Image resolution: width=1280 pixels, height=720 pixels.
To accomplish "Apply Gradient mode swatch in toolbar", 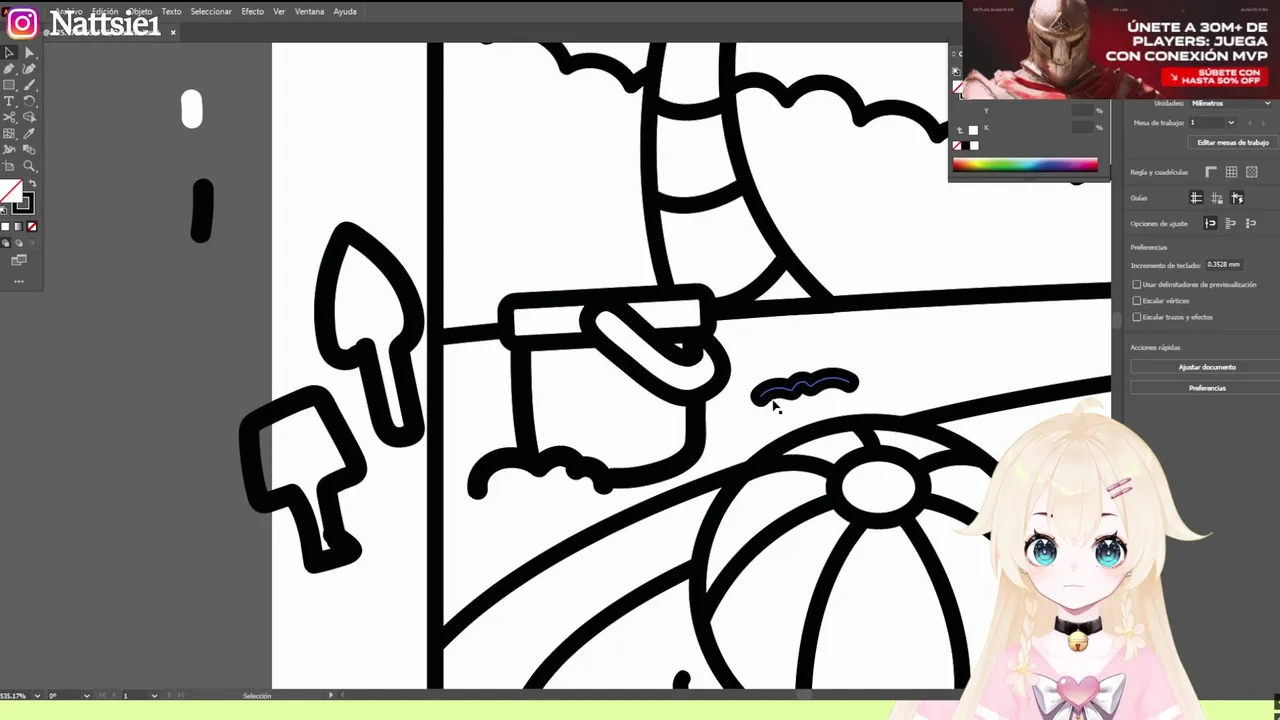I will click(18, 227).
